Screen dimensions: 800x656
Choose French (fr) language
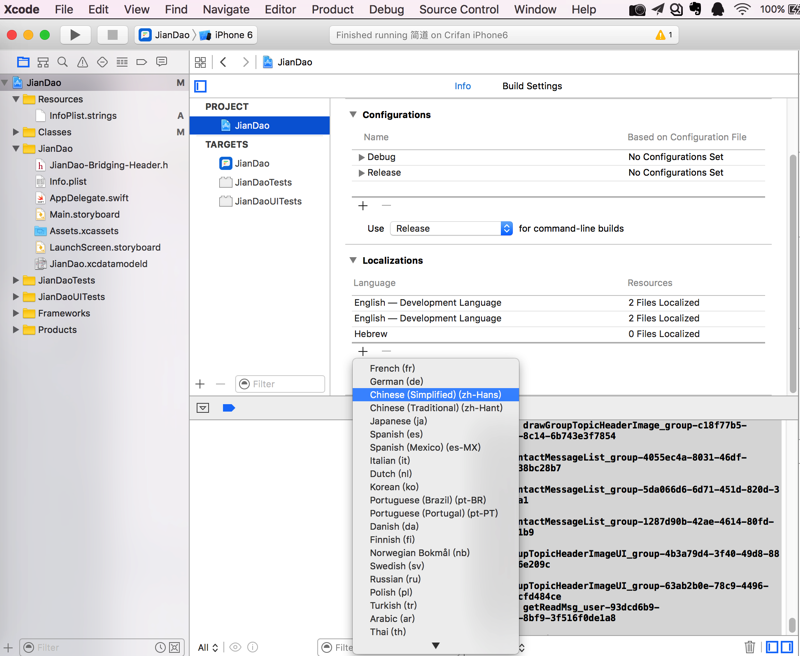tap(436, 368)
